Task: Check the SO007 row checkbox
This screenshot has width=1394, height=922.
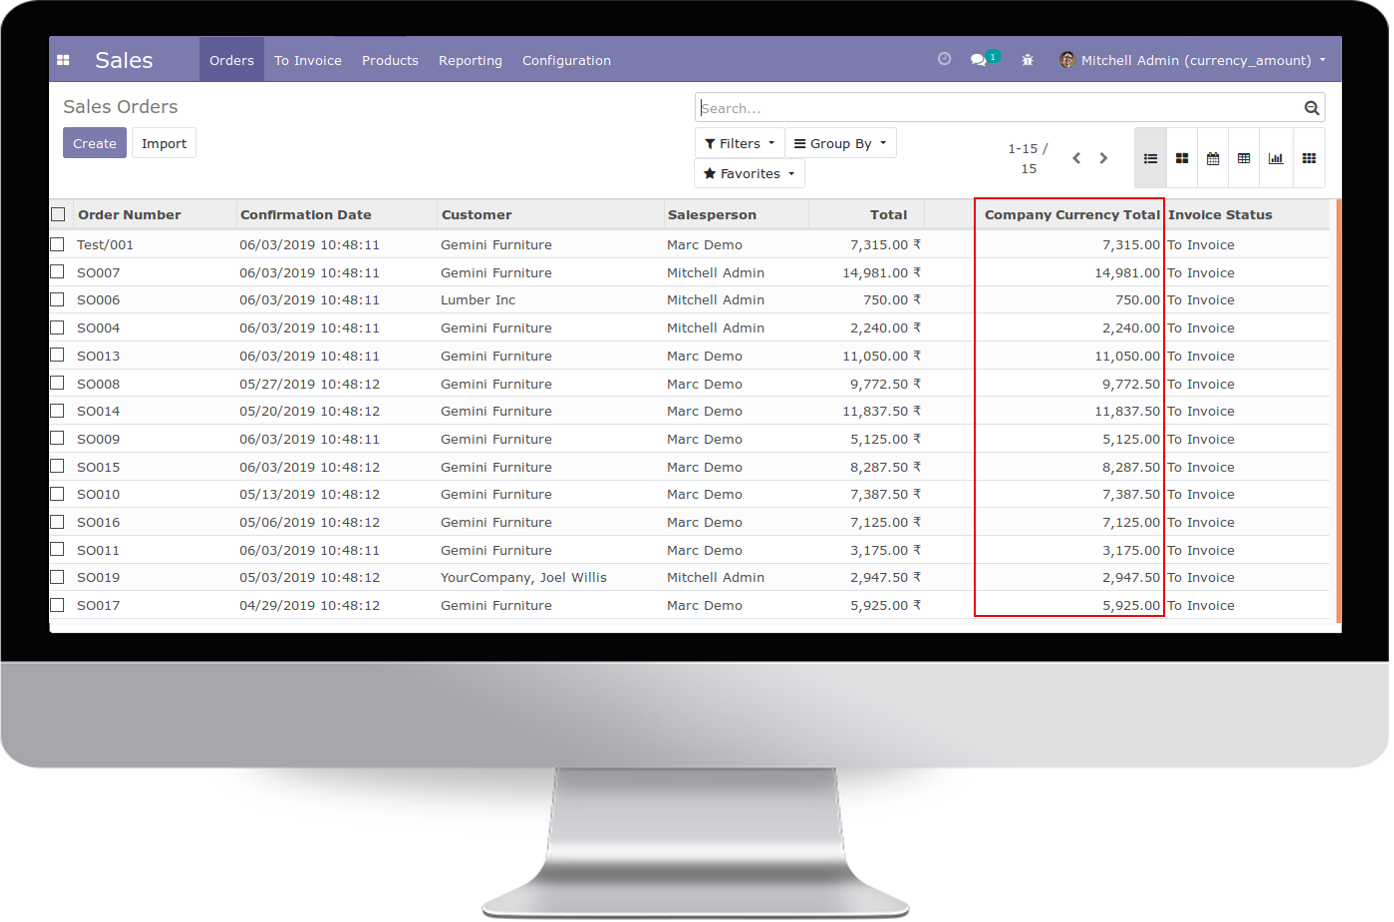Action: pyautogui.click(x=57, y=272)
